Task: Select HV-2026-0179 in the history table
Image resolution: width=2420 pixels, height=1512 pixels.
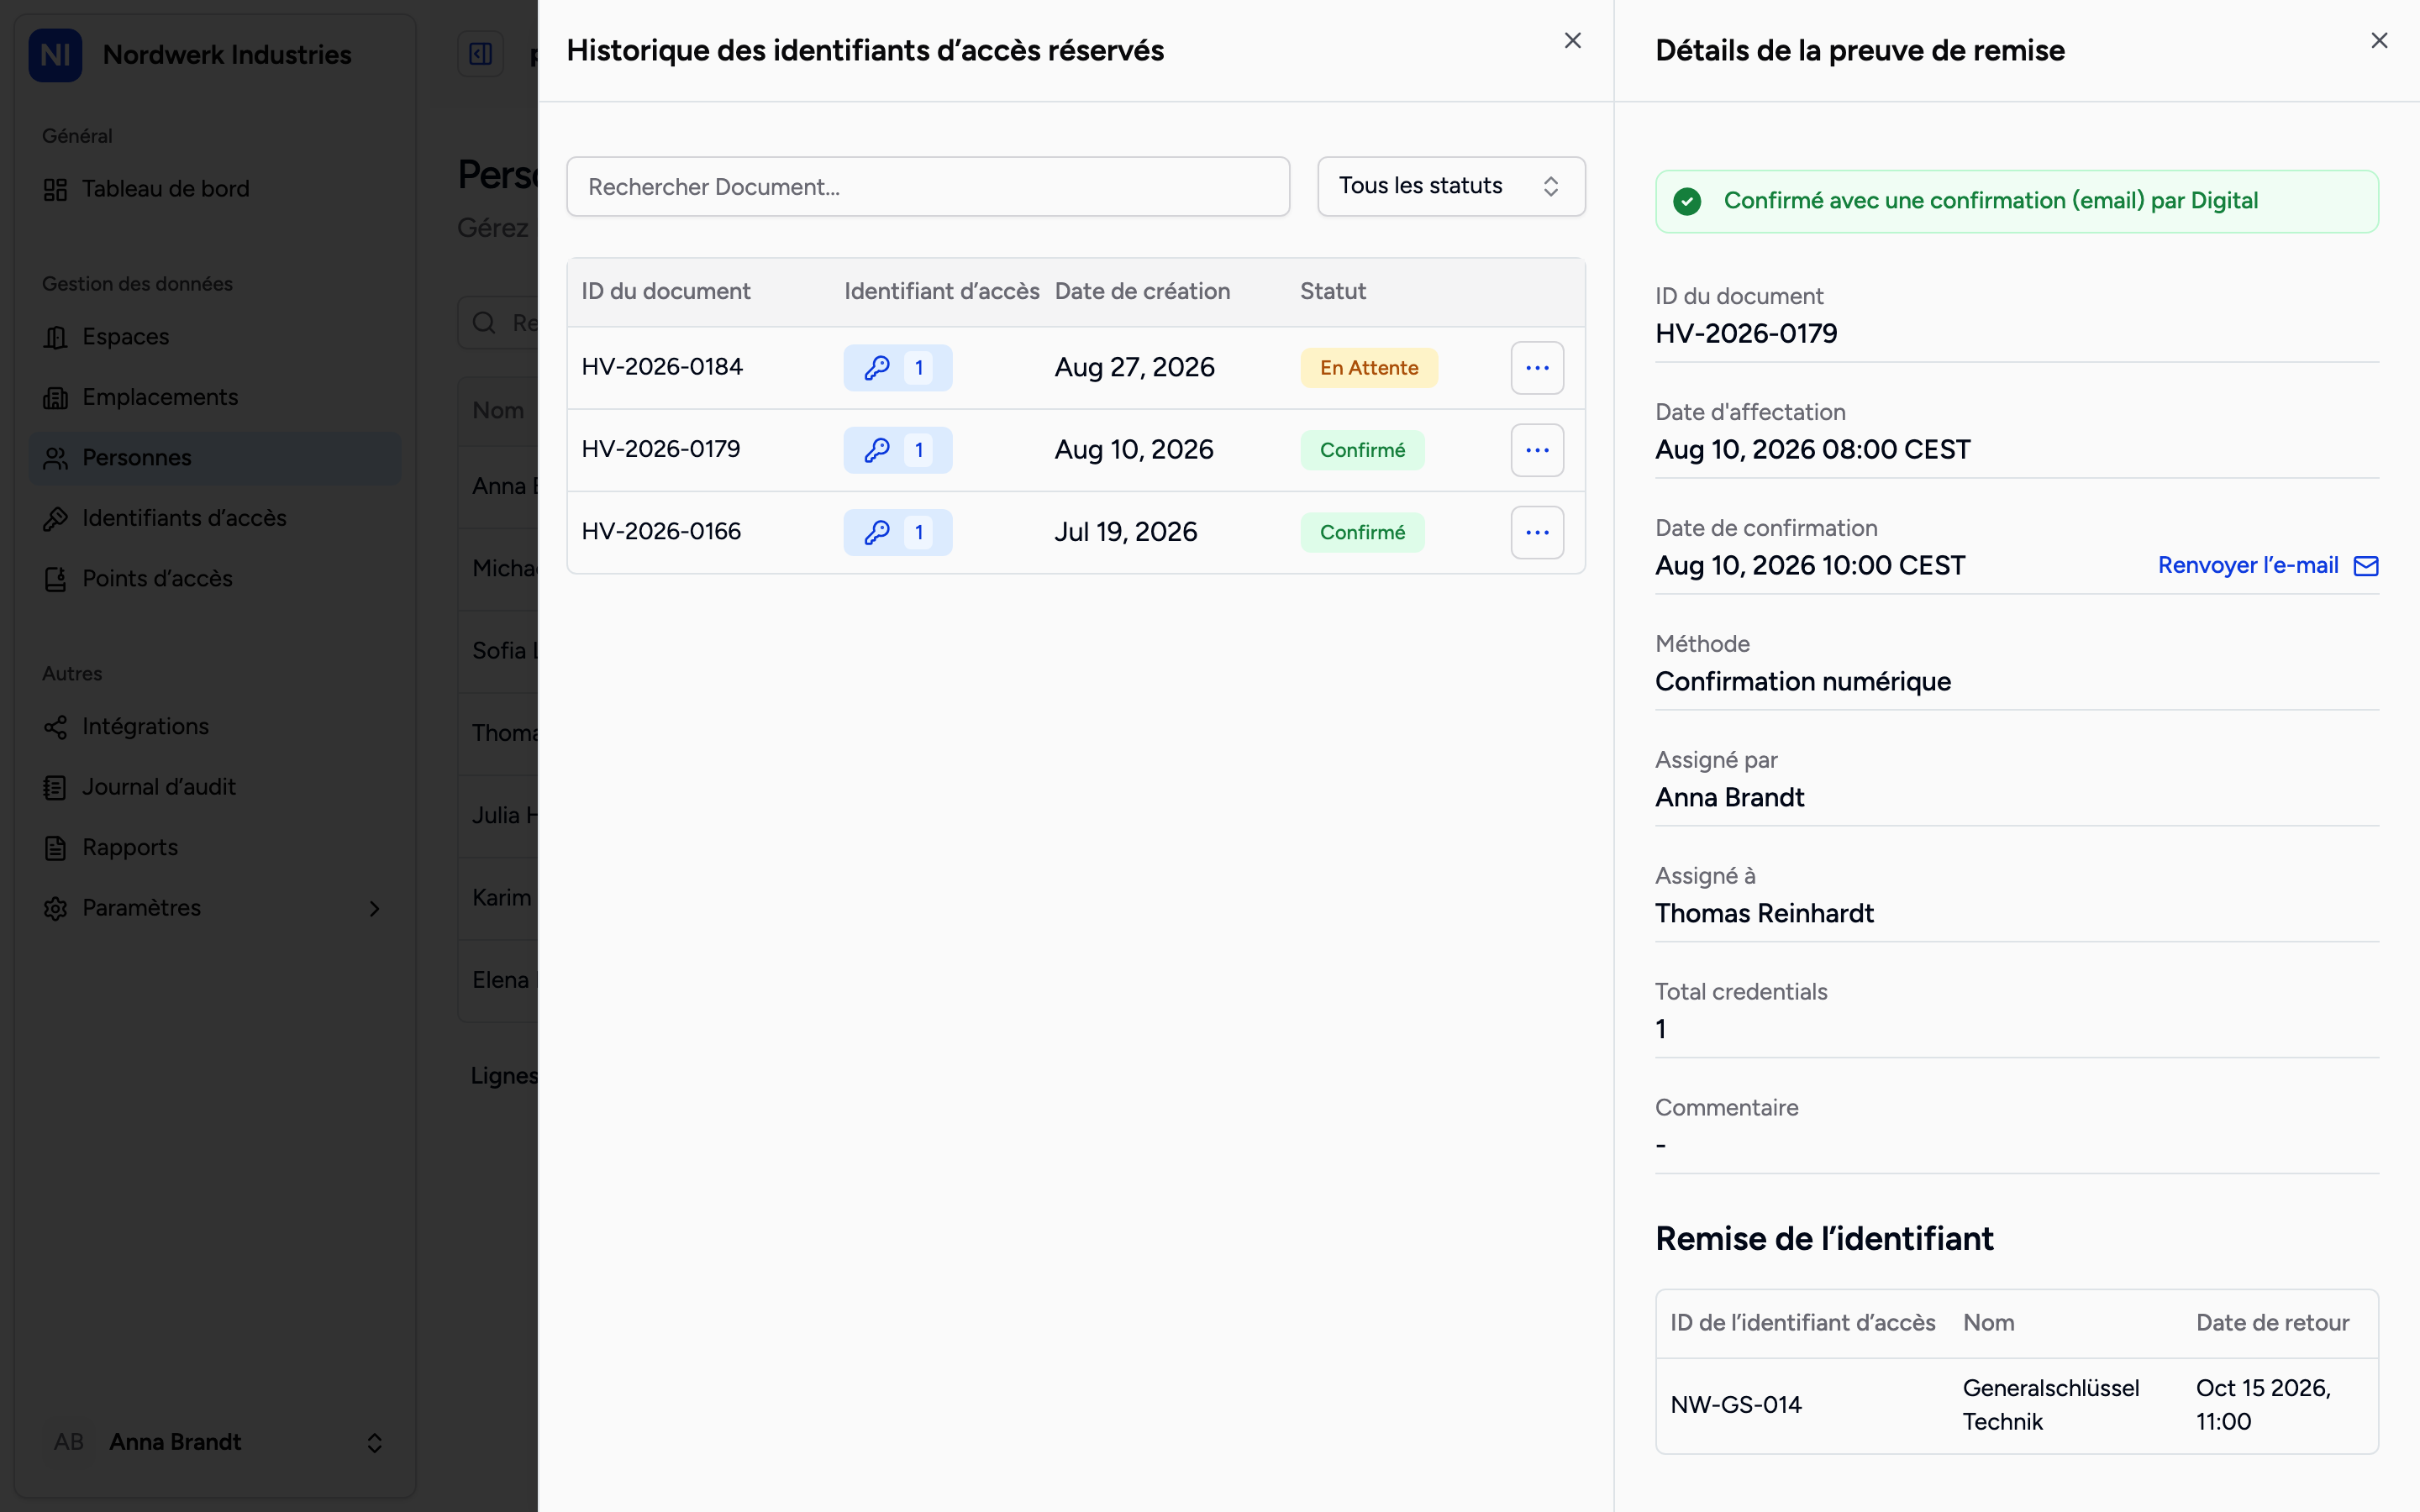Action: [661, 449]
